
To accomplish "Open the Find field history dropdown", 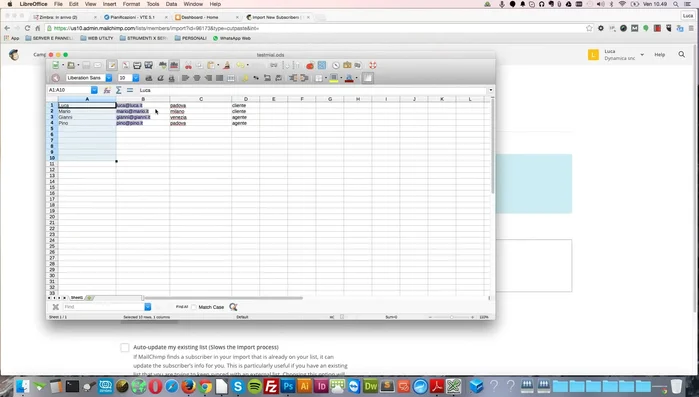I will tap(148, 307).
